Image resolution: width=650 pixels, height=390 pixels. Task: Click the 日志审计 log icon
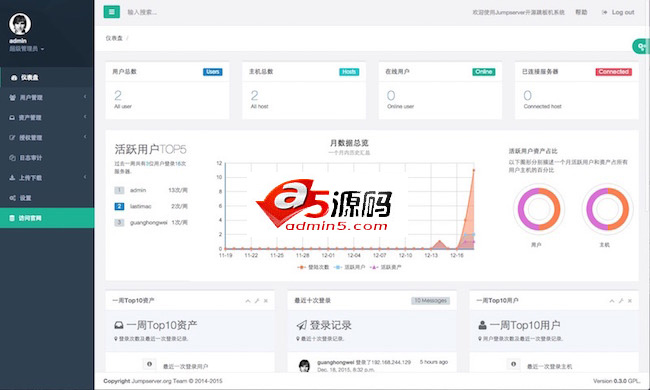coord(12,157)
